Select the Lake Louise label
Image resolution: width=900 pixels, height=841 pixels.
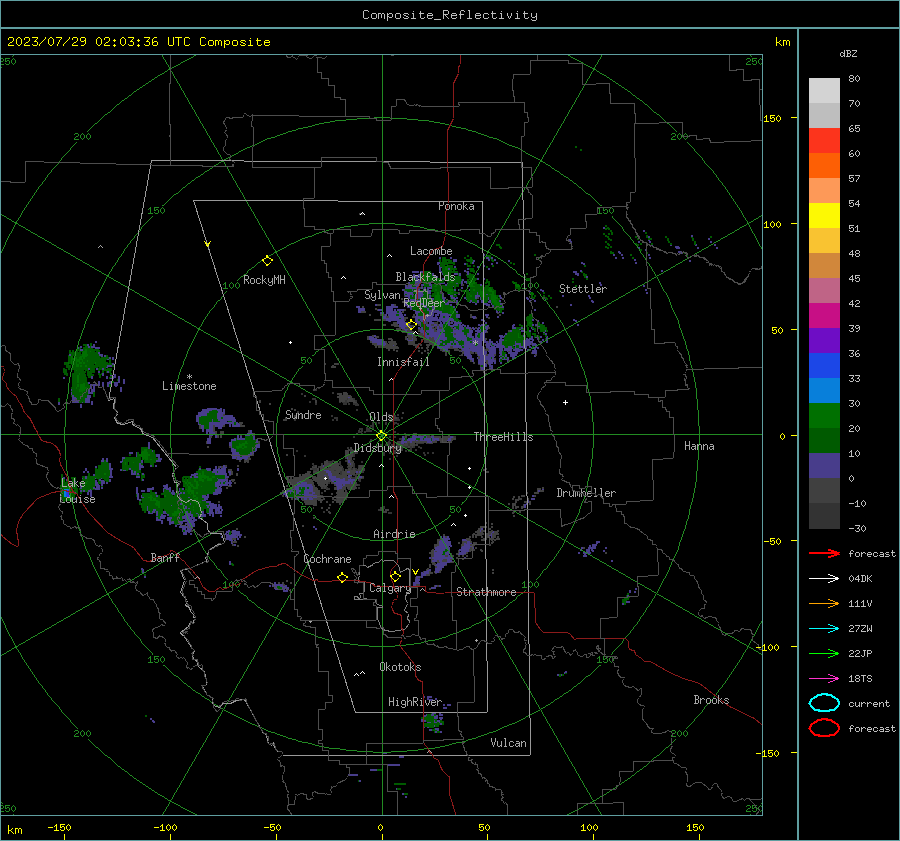[x=77, y=491]
